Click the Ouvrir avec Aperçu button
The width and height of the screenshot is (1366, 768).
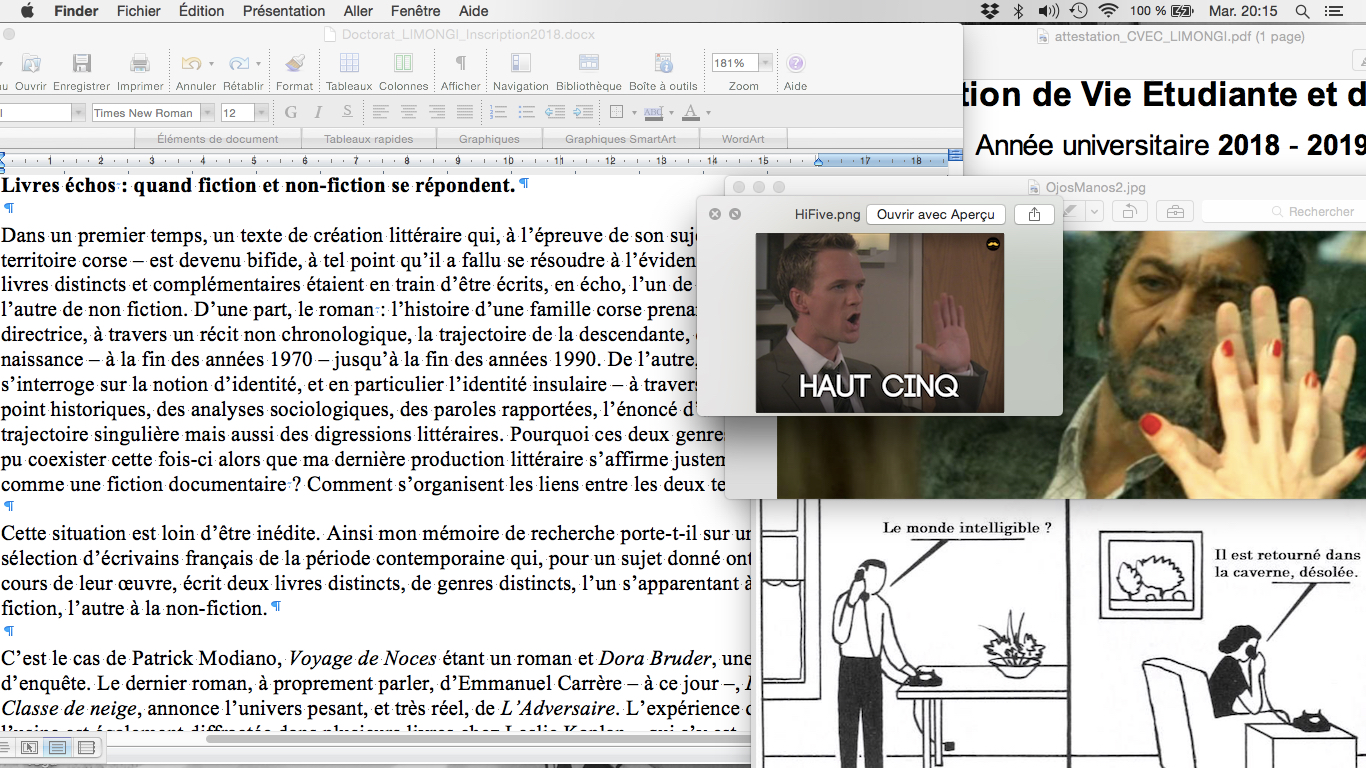[x=935, y=214]
